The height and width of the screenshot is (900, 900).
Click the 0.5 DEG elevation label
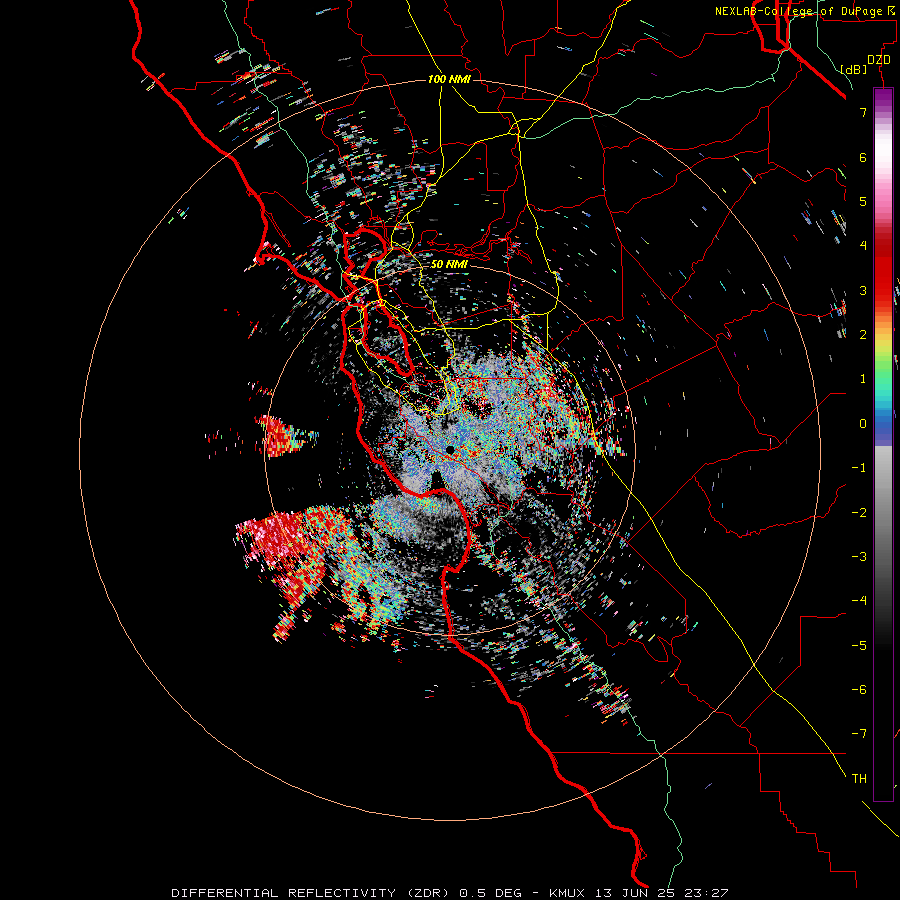point(491,893)
